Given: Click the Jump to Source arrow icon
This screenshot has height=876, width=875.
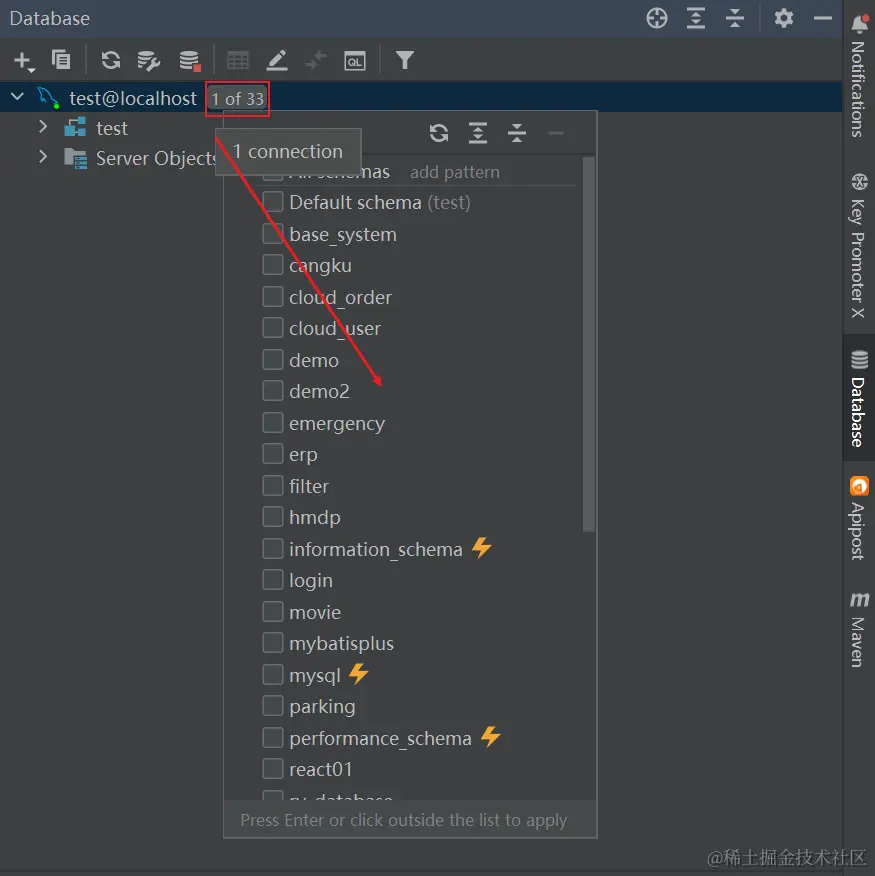Looking at the screenshot, I should 316,60.
